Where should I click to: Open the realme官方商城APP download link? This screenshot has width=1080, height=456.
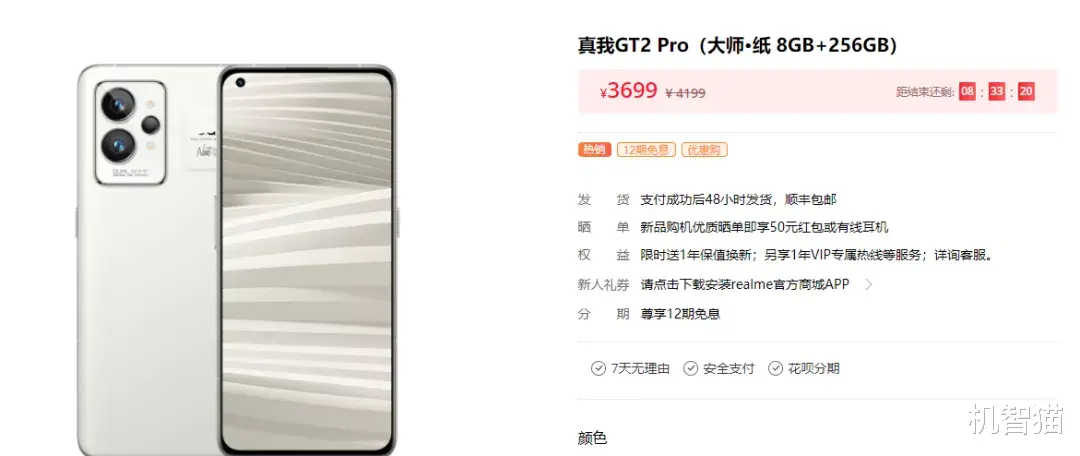click(745, 284)
